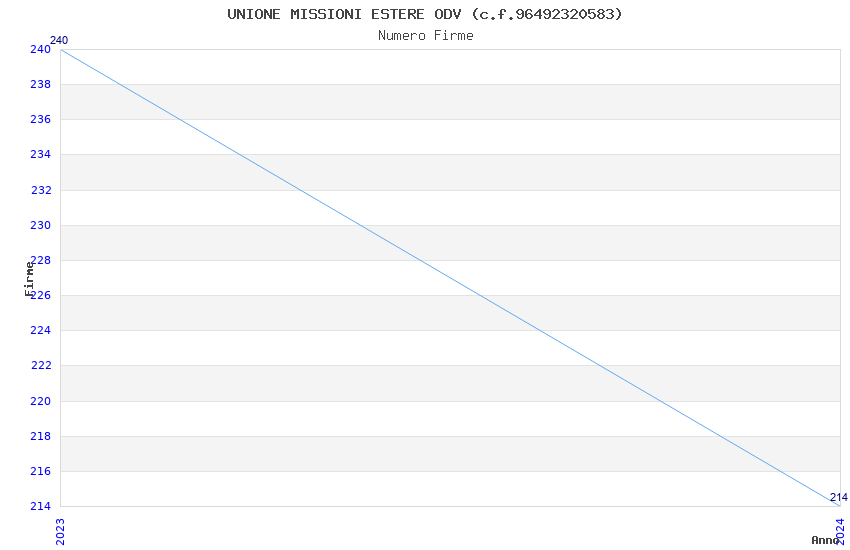Click y-axis tick value 236
This screenshot has width=850, height=550.
click(40, 120)
